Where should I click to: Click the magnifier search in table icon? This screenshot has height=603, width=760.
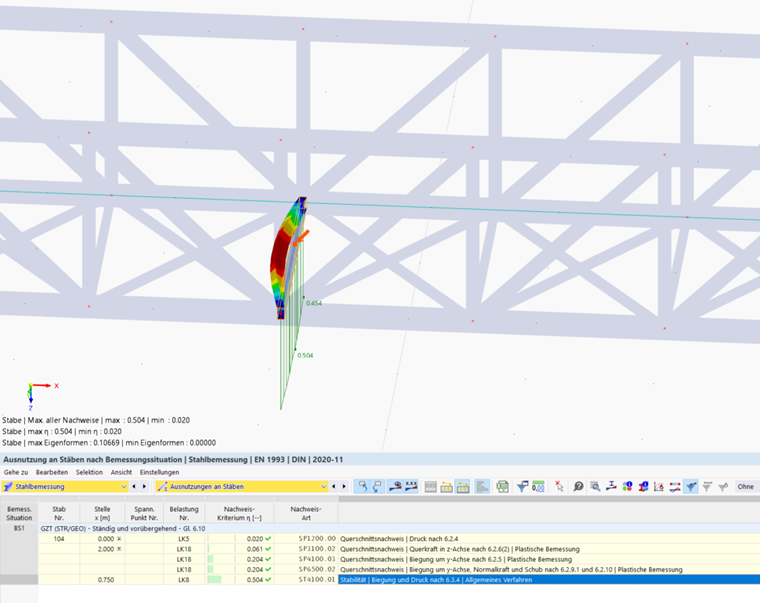(x=595, y=486)
